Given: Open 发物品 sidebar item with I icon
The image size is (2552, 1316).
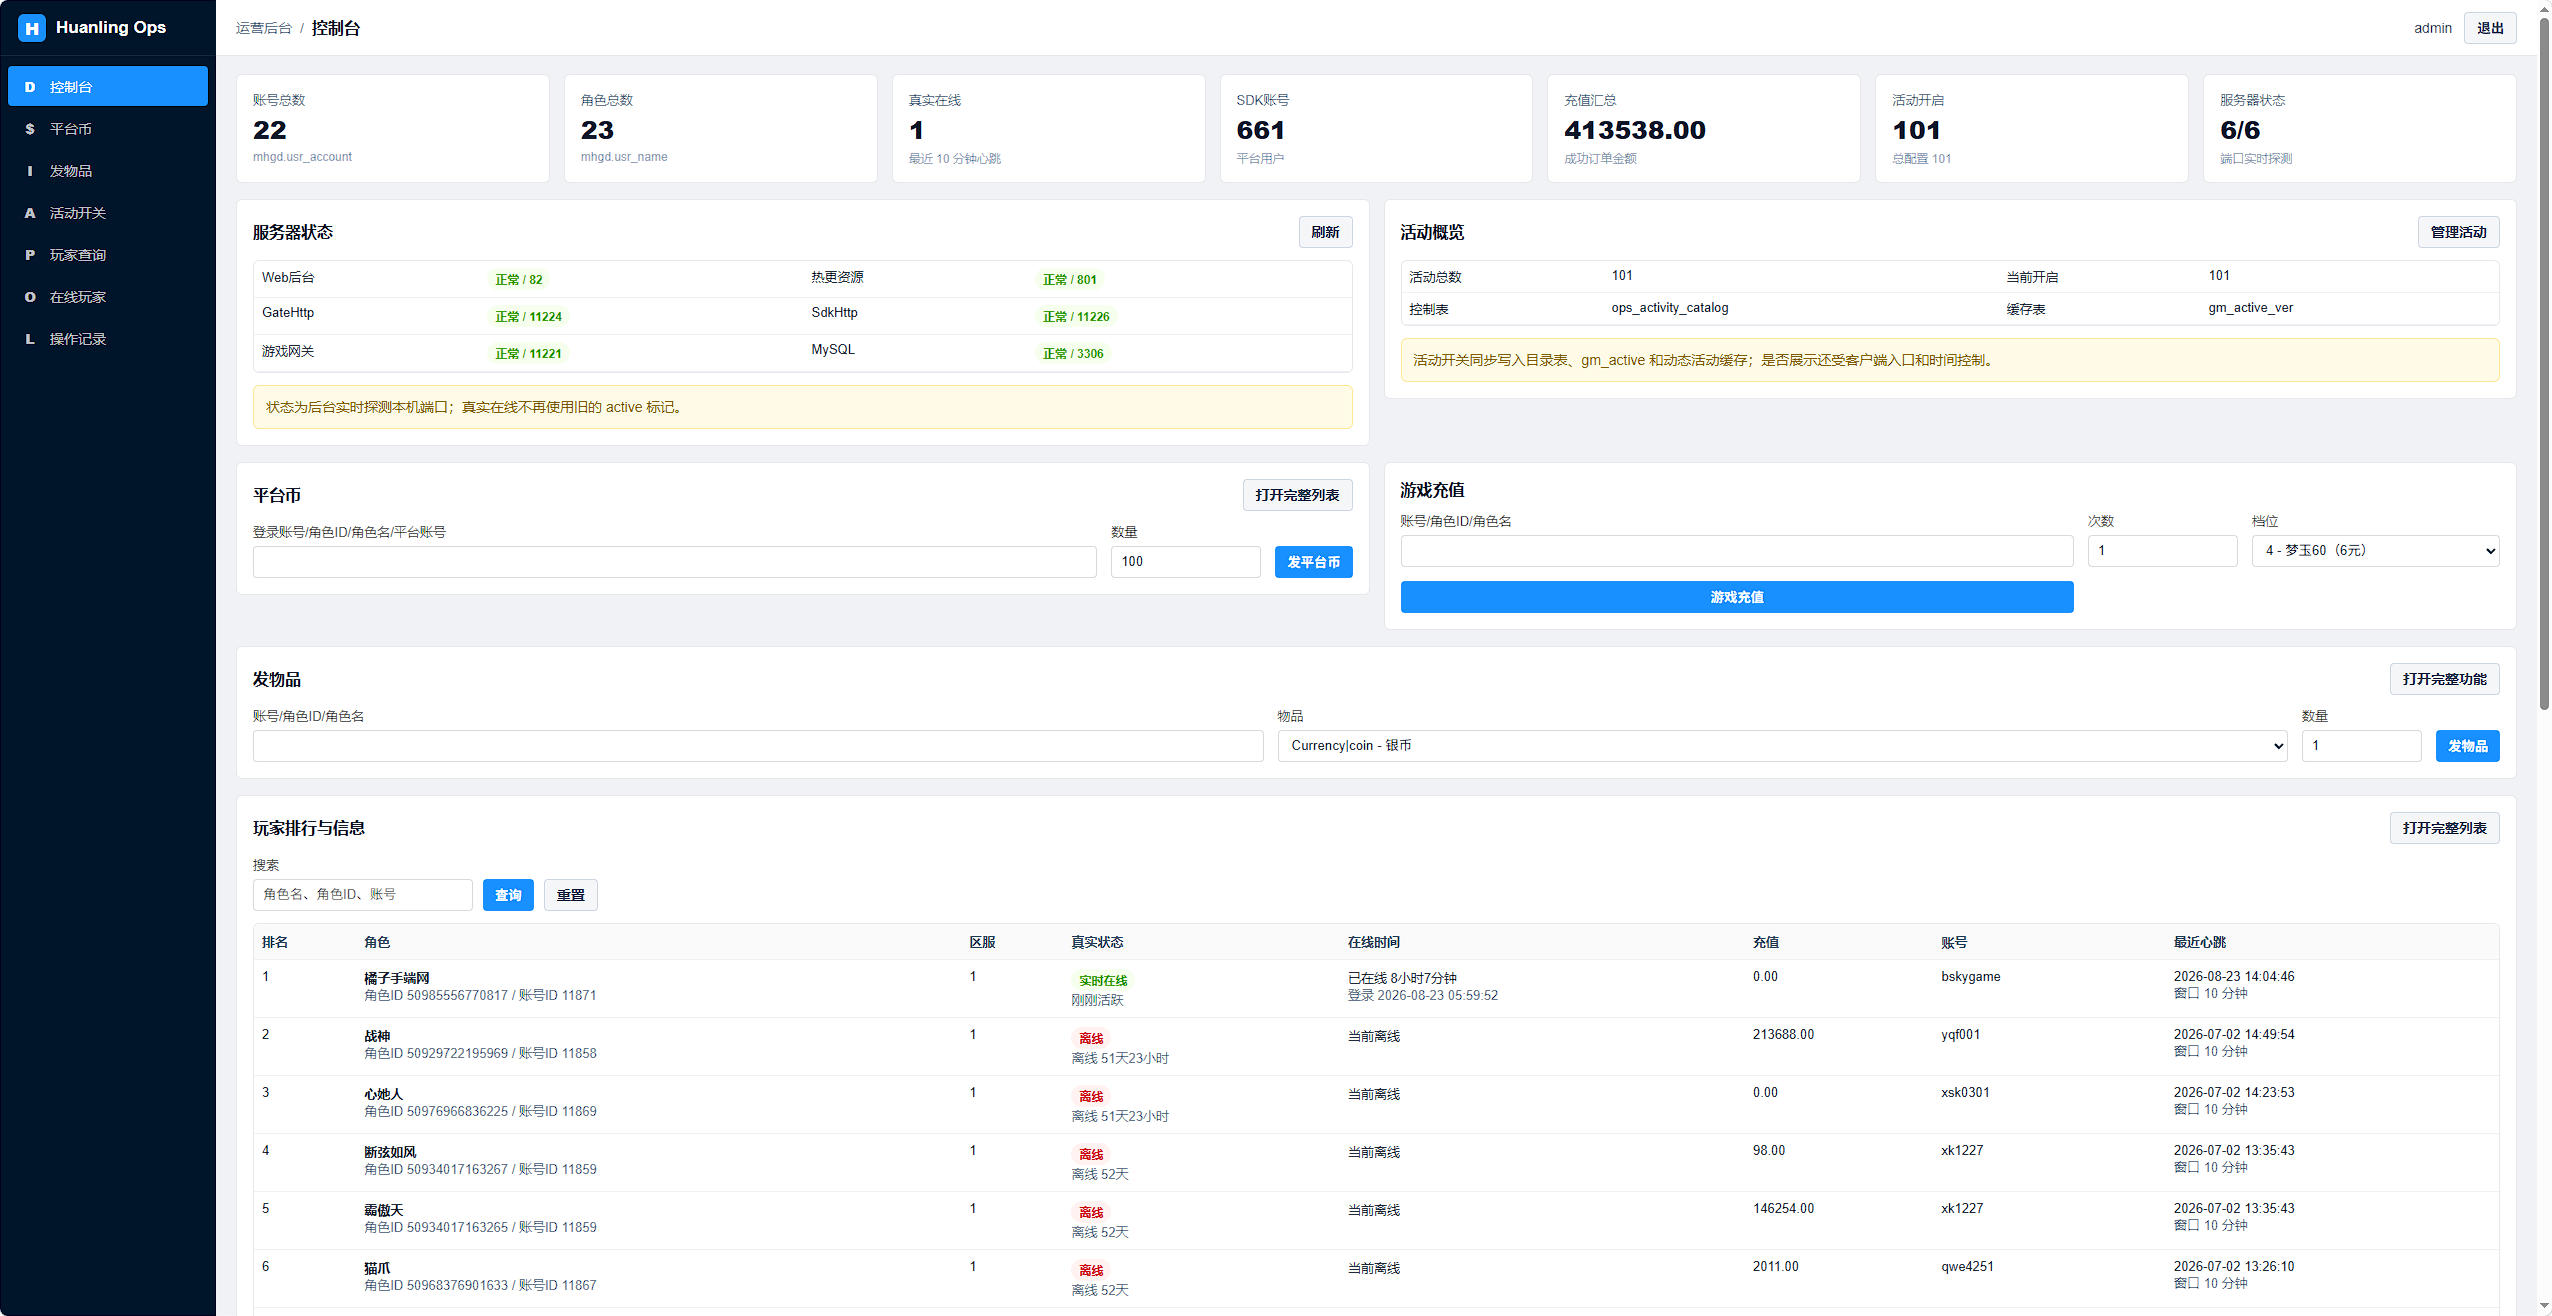Looking at the screenshot, I should pos(108,170).
